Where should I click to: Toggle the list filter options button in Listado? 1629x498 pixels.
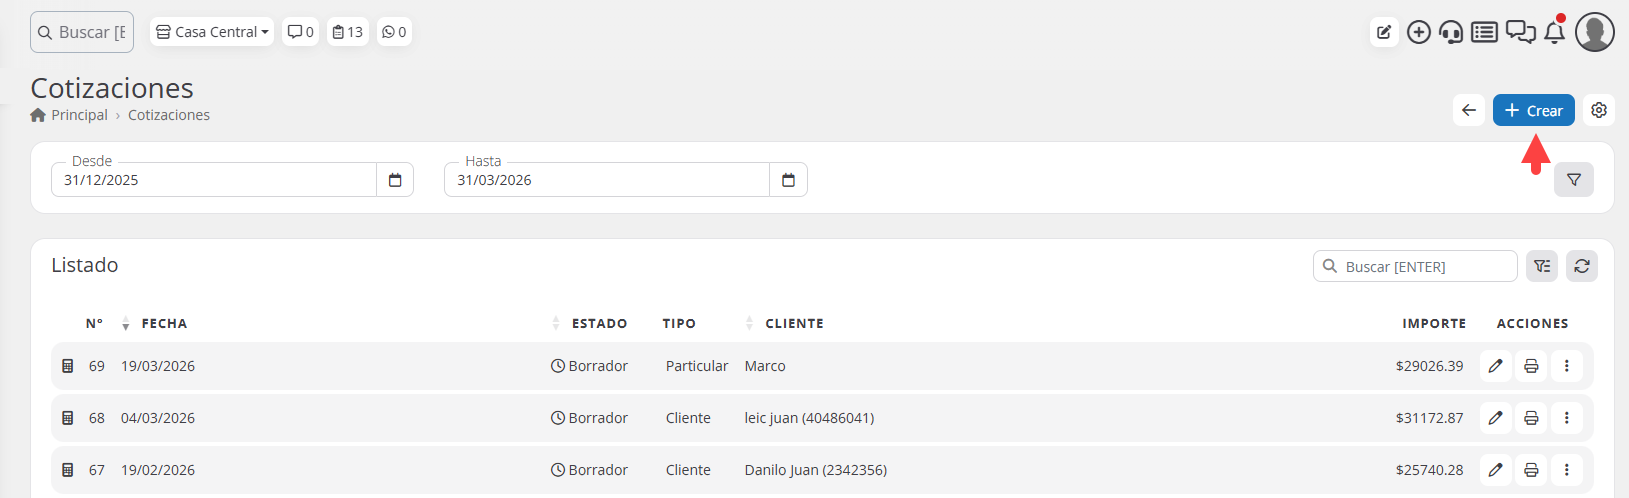click(1542, 266)
